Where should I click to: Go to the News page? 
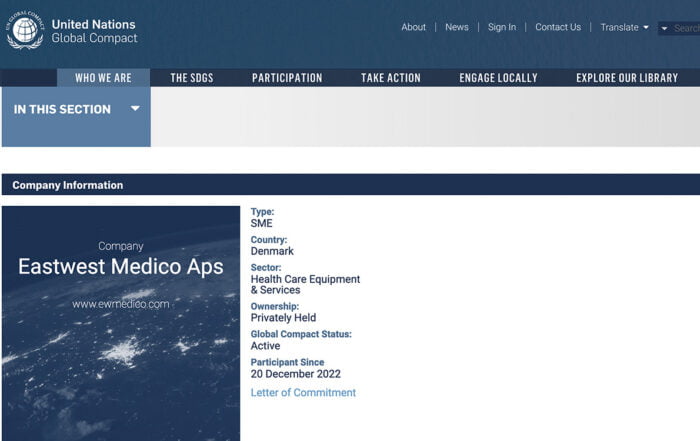coord(457,27)
